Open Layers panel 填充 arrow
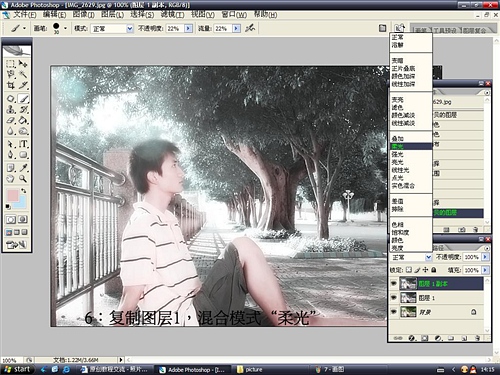500x375 pixels. [x=485, y=270]
